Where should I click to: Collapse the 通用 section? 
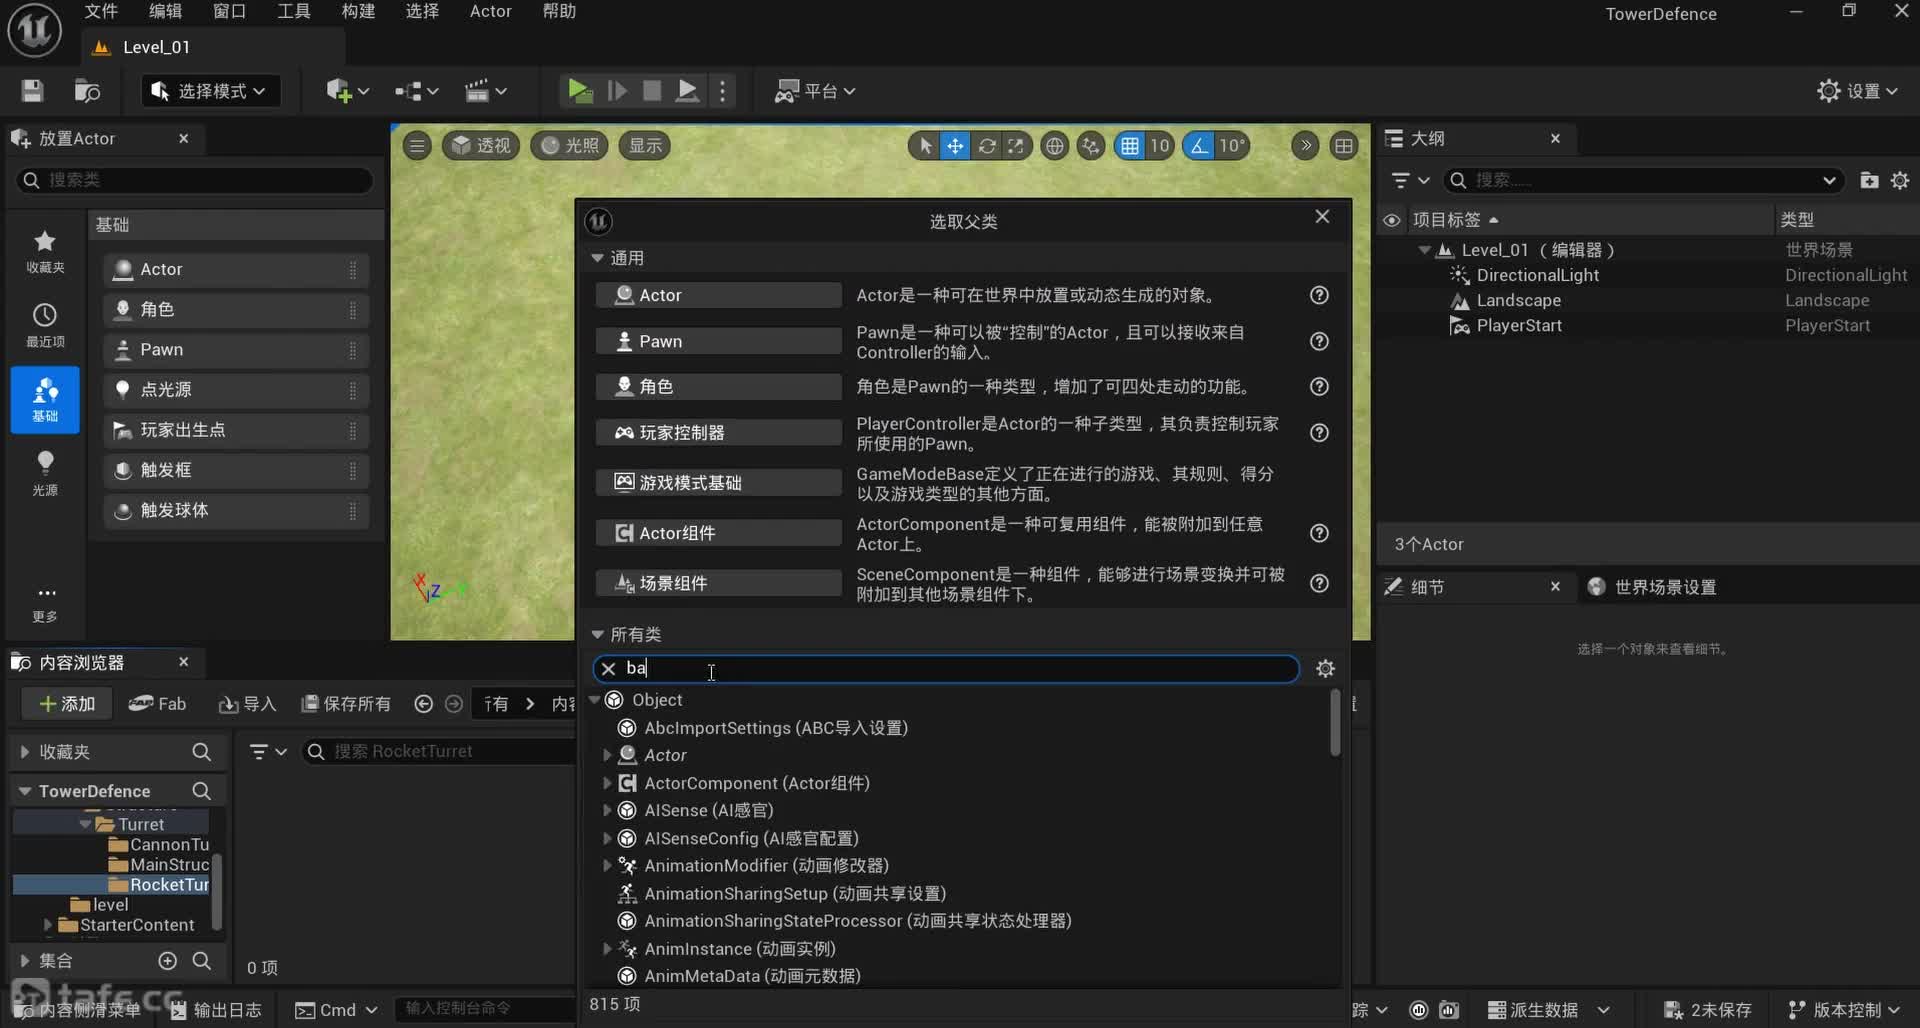coord(598,258)
